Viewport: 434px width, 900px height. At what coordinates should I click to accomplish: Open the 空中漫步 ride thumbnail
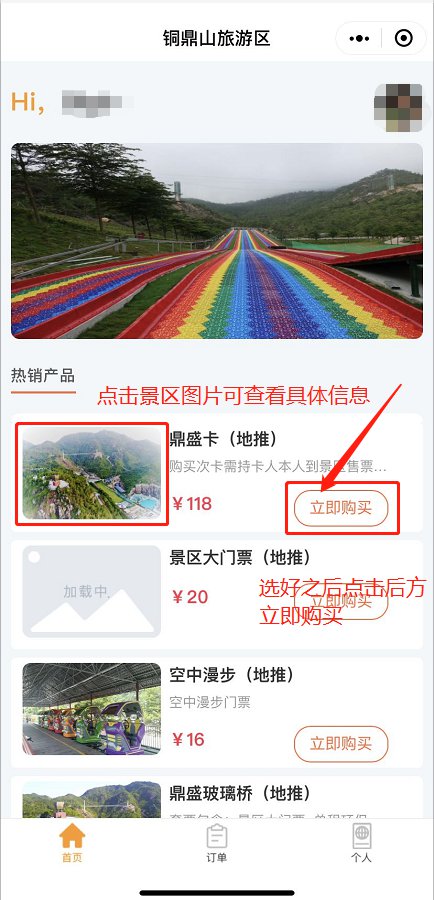[92, 709]
